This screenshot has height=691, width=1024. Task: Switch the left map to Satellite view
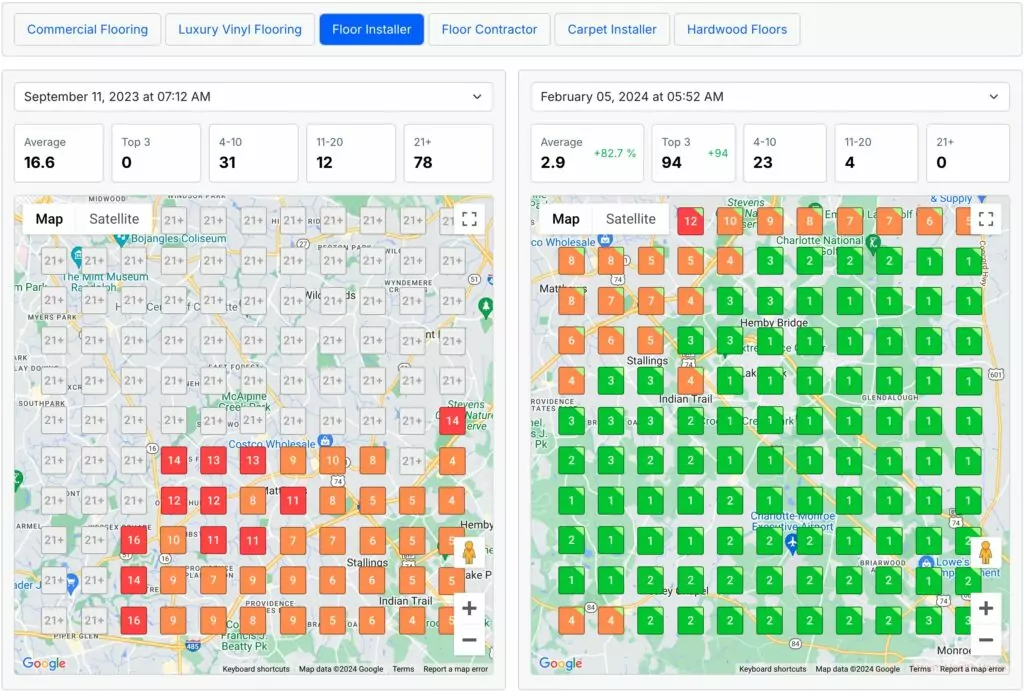pos(115,218)
